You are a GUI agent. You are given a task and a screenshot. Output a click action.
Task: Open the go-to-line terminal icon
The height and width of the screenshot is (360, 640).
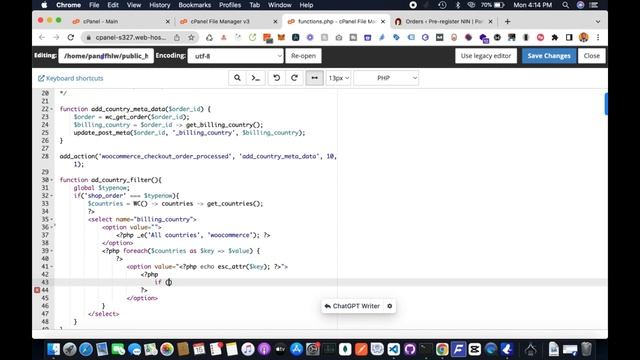pyautogui.click(x=256, y=78)
